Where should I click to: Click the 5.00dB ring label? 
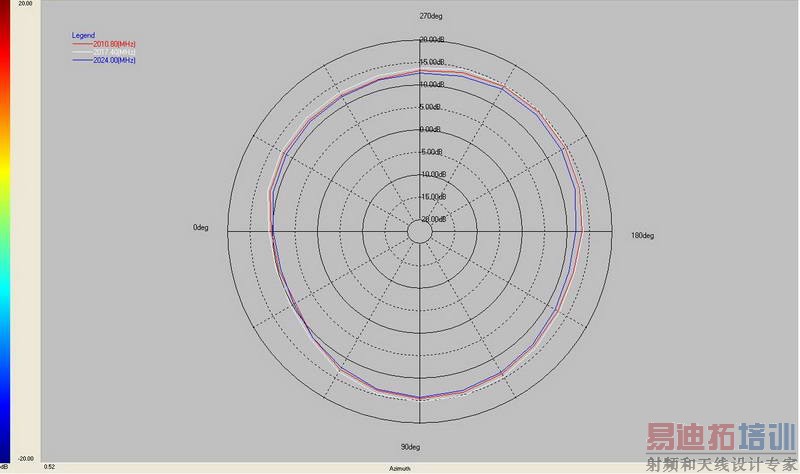430,107
